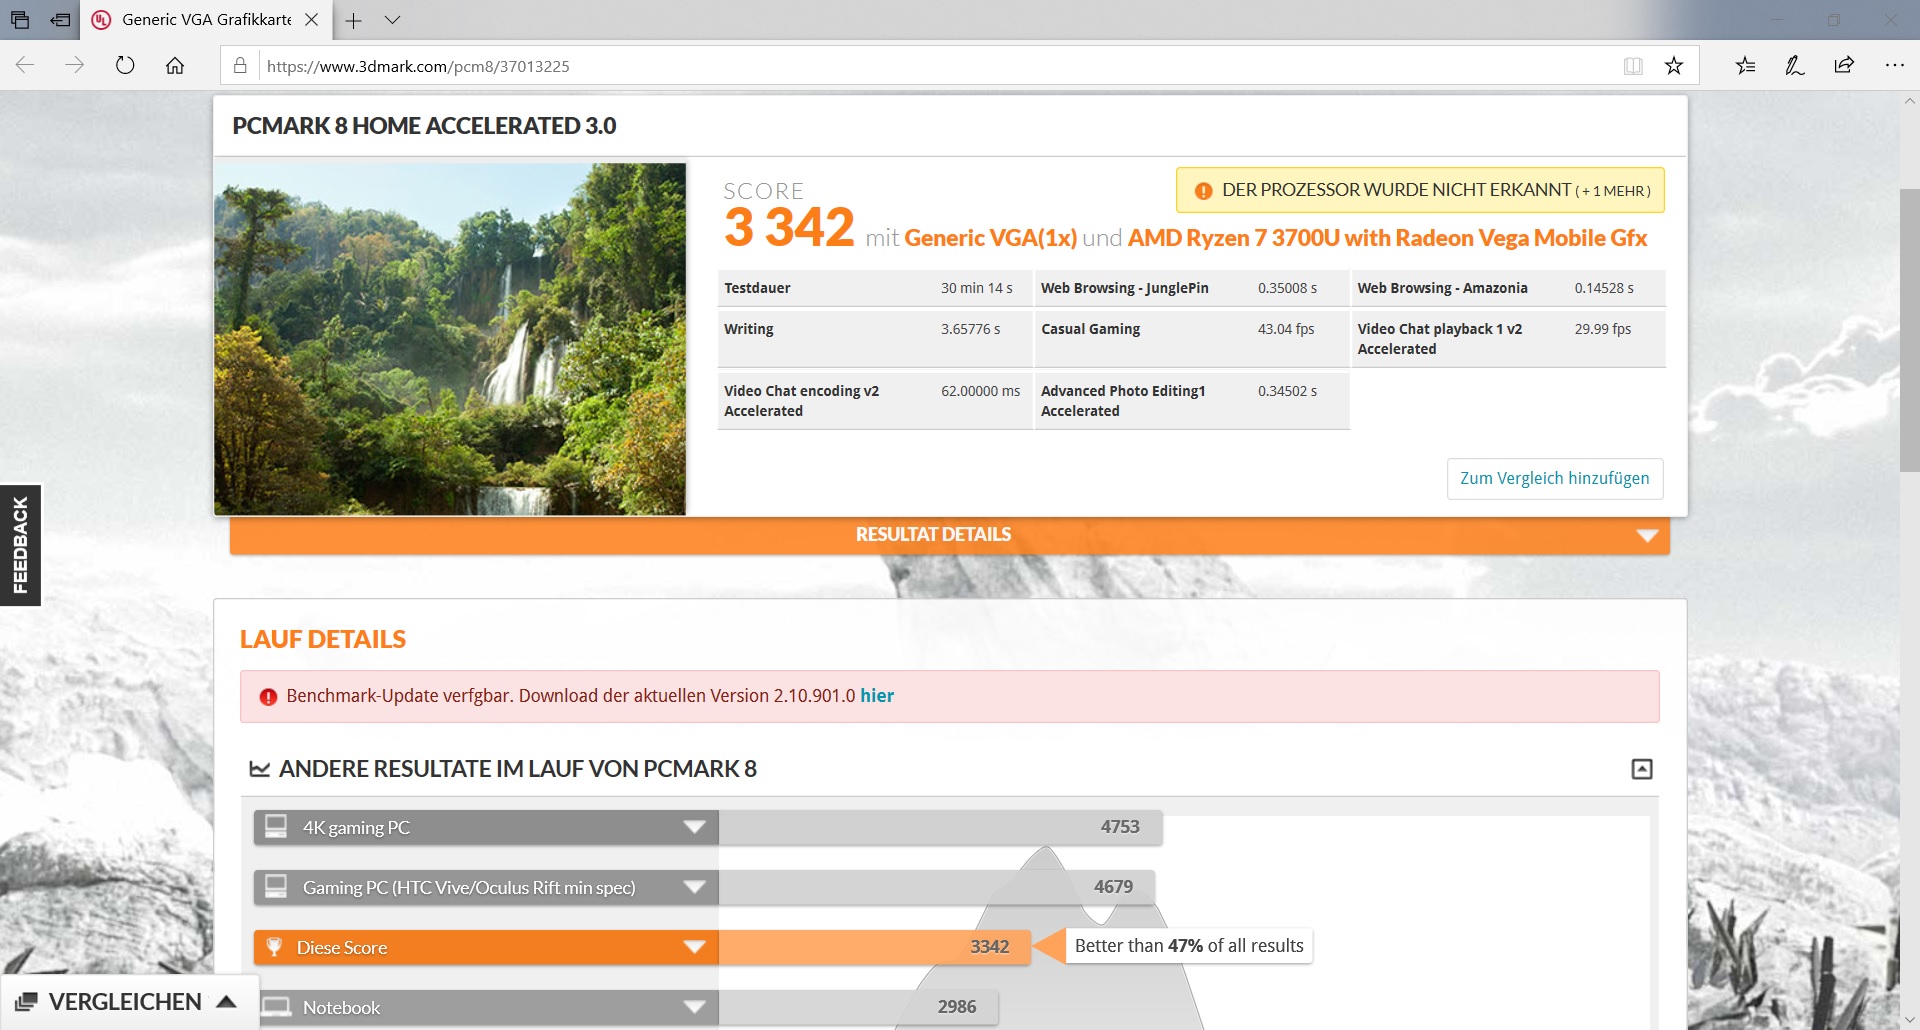Click the page vertical scrollbar thumb
Image resolution: width=1920 pixels, height=1030 pixels.
(x=1909, y=330)
